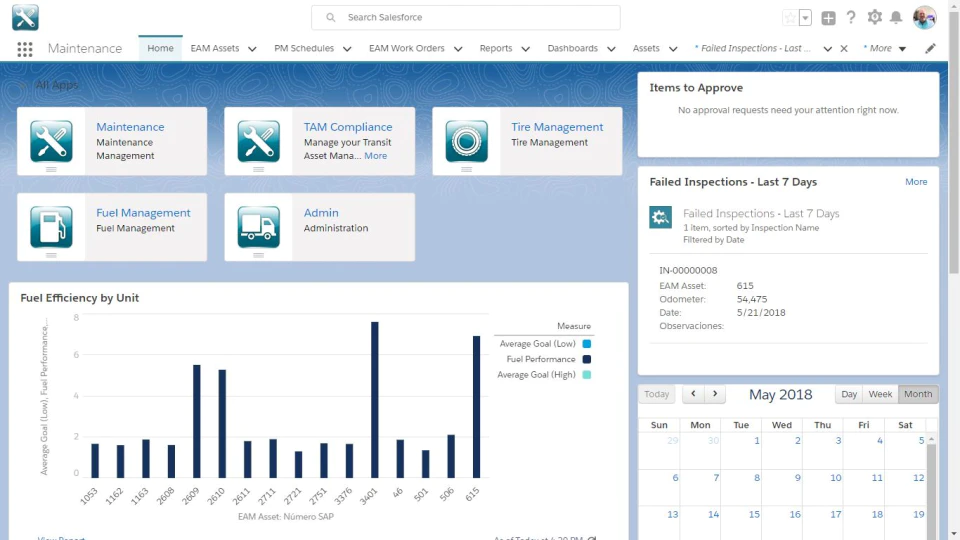This screenshot has height=540, width=960.
Task: Open Setup gear icon in header
Action: (x=874, y=17)
